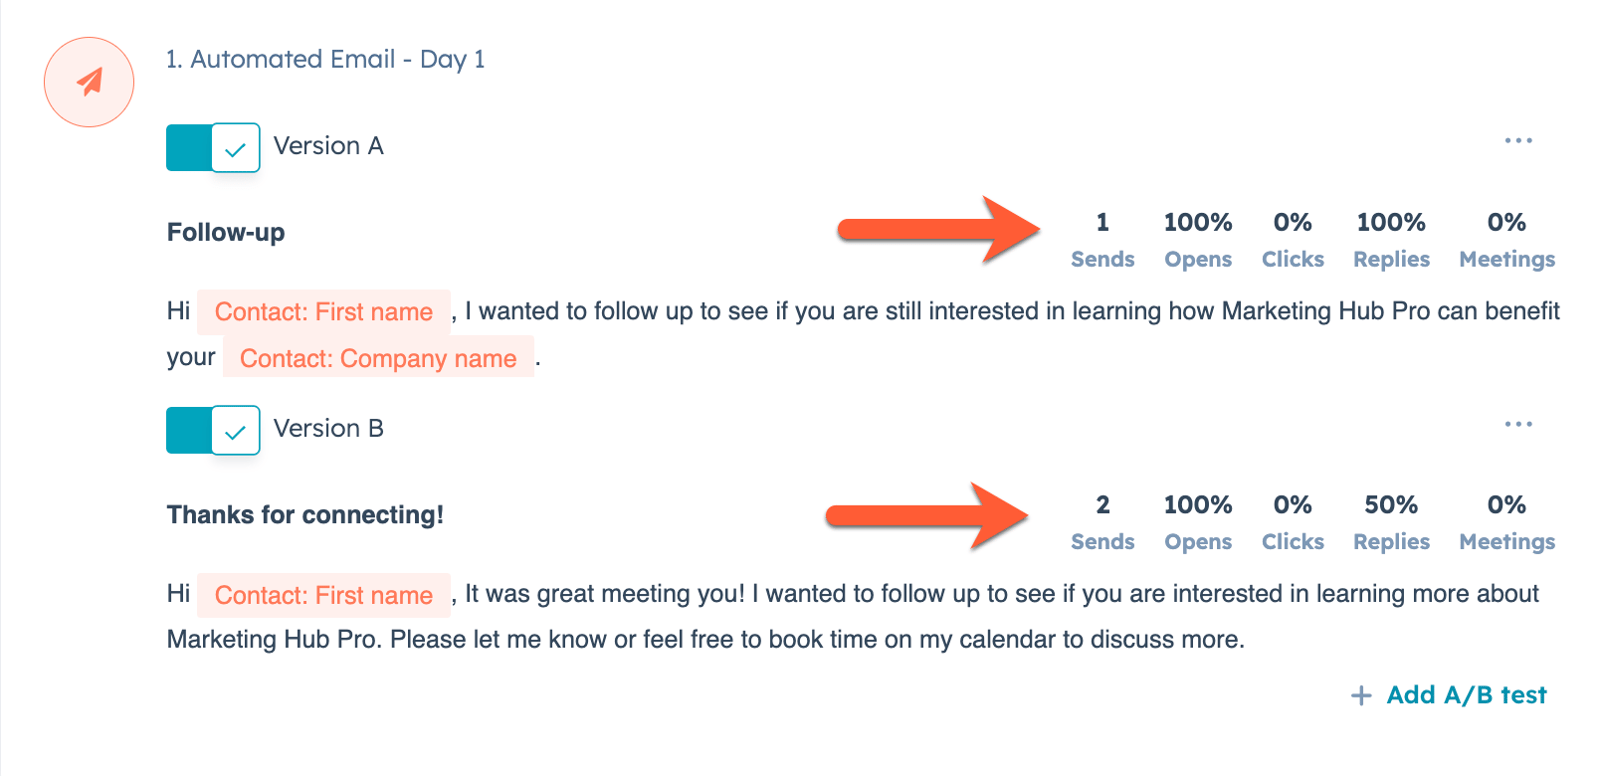This screenshot has width=1600, height=776.
Task: Click the Add A/B test link
Action: click(x=1465, y=695)
